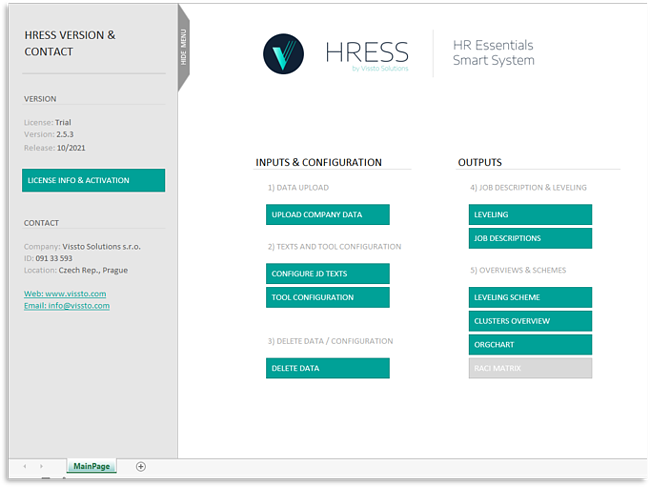Open Configure JD Texts
Image resolution: width=650 pixels, height=487 pixels.
tap(327, 274)
